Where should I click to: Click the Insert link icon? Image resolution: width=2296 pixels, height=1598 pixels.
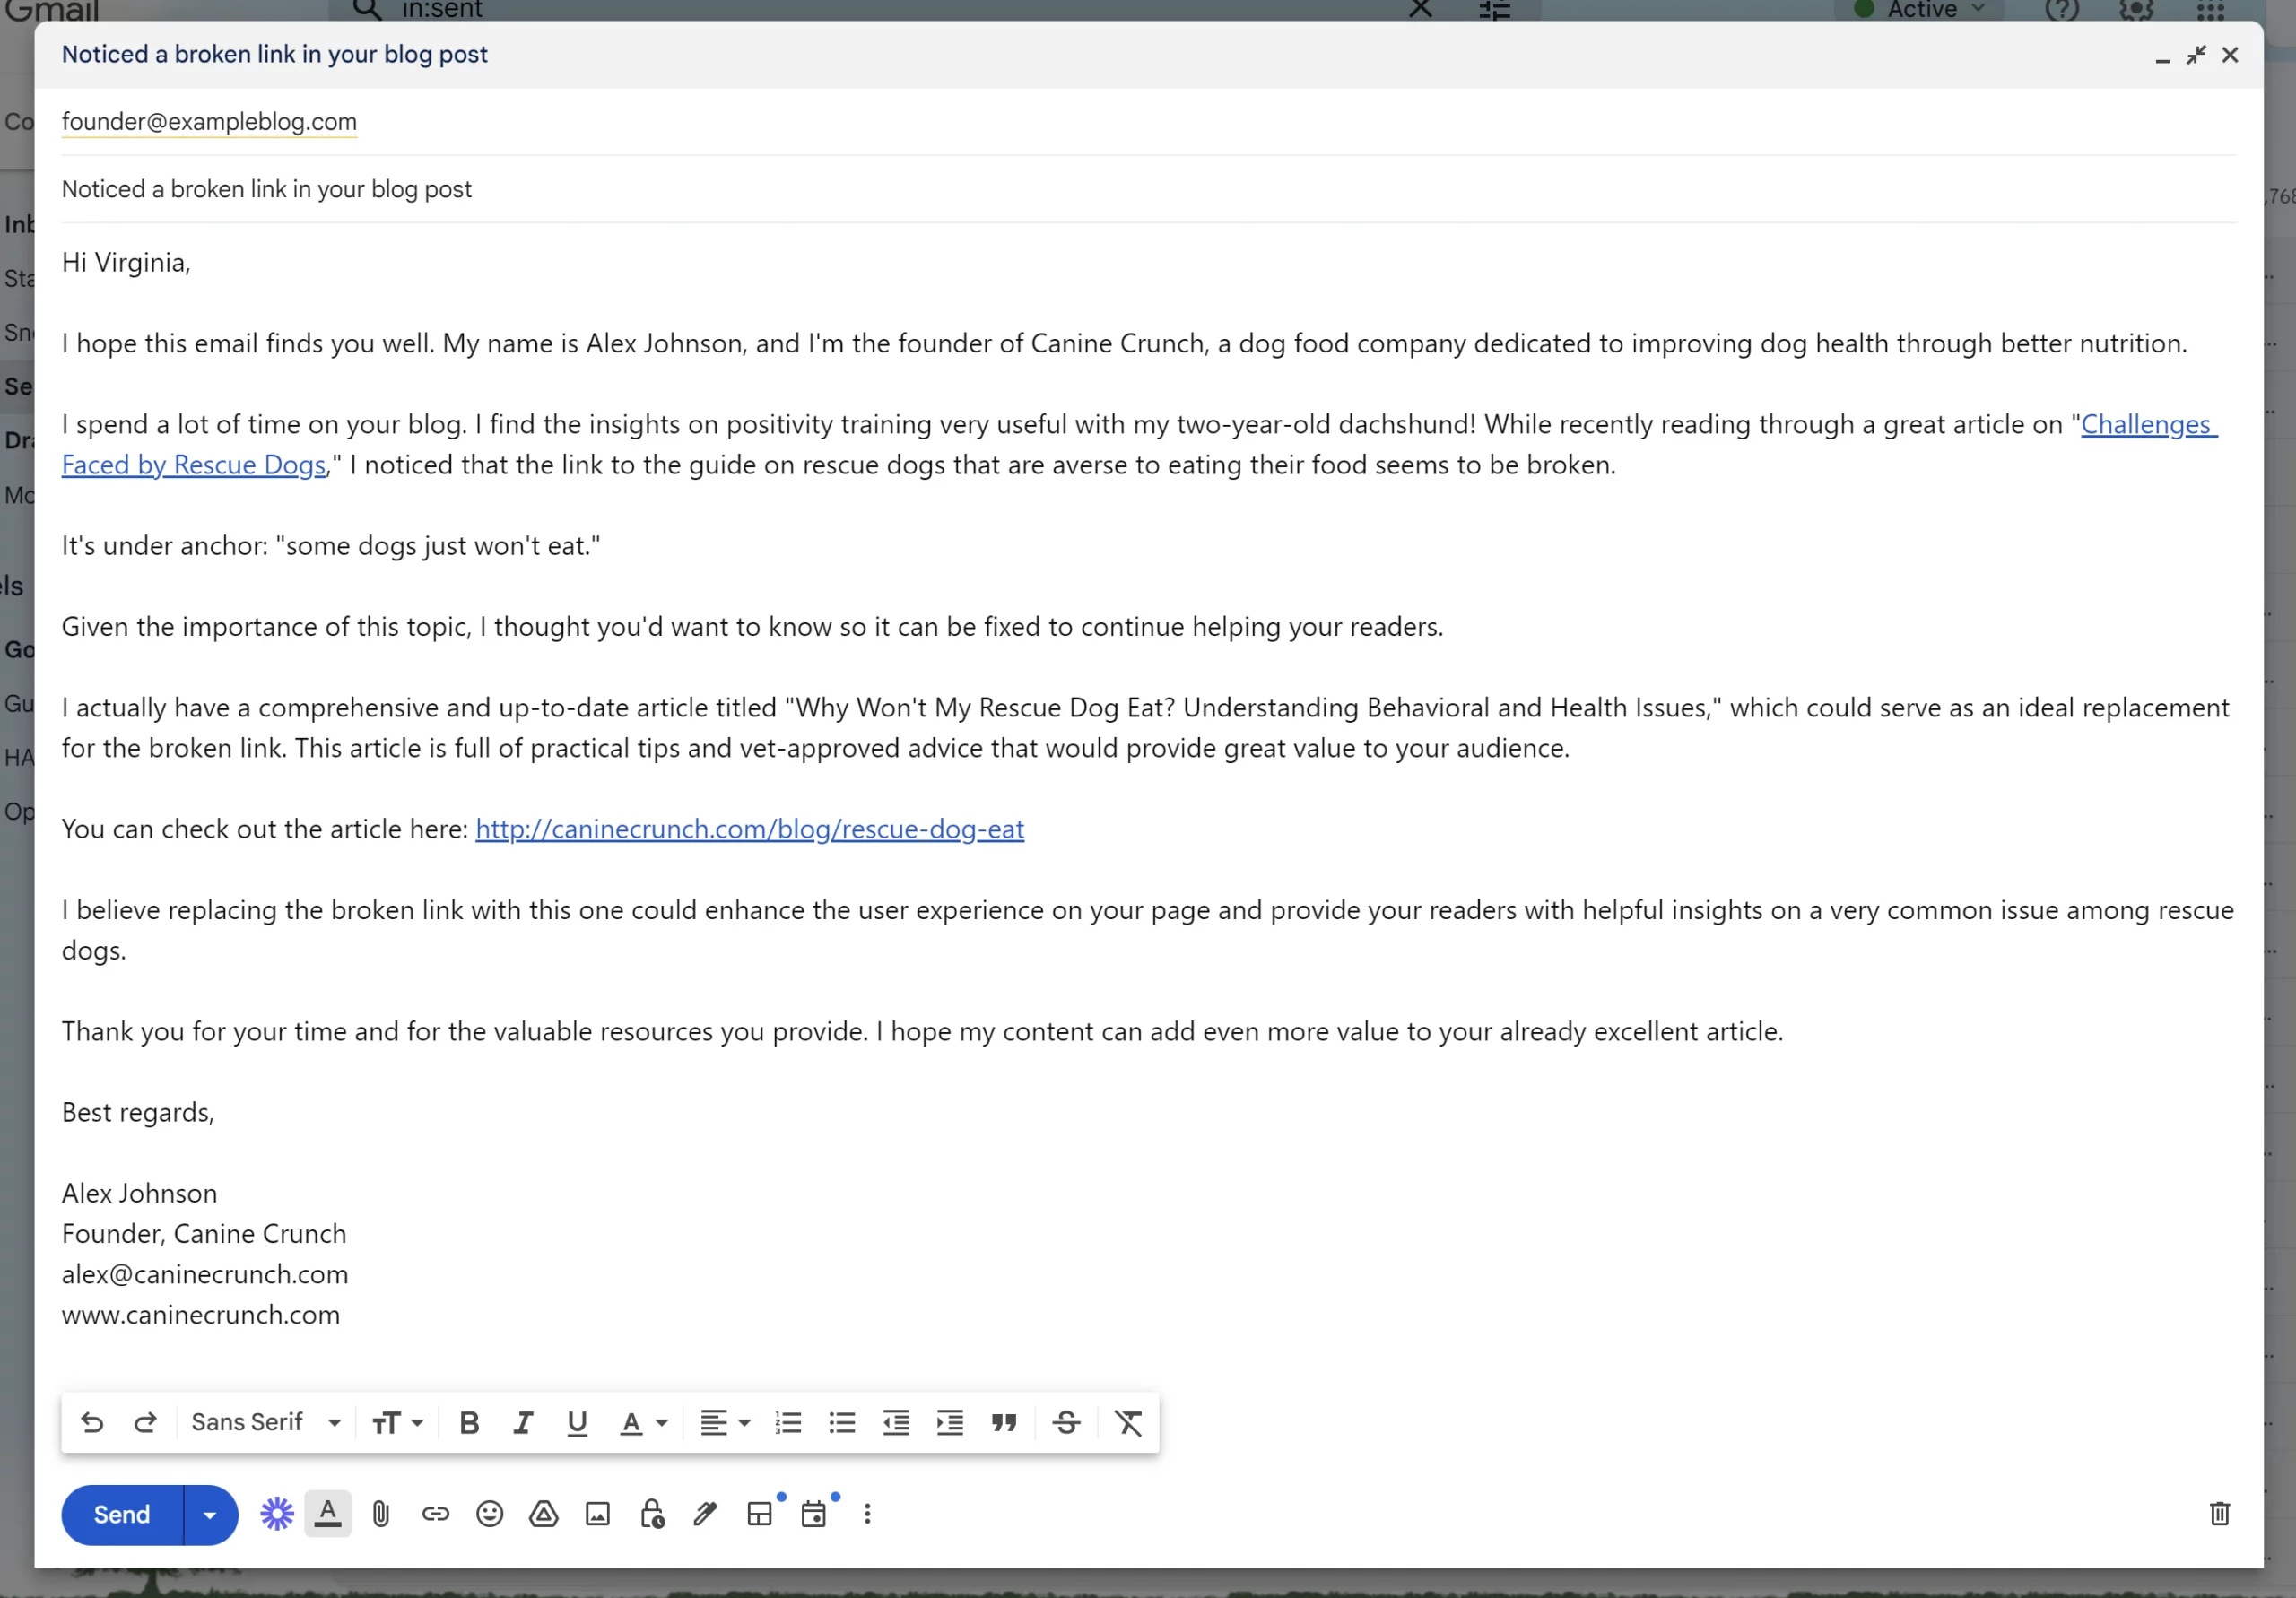point(434,1515)
